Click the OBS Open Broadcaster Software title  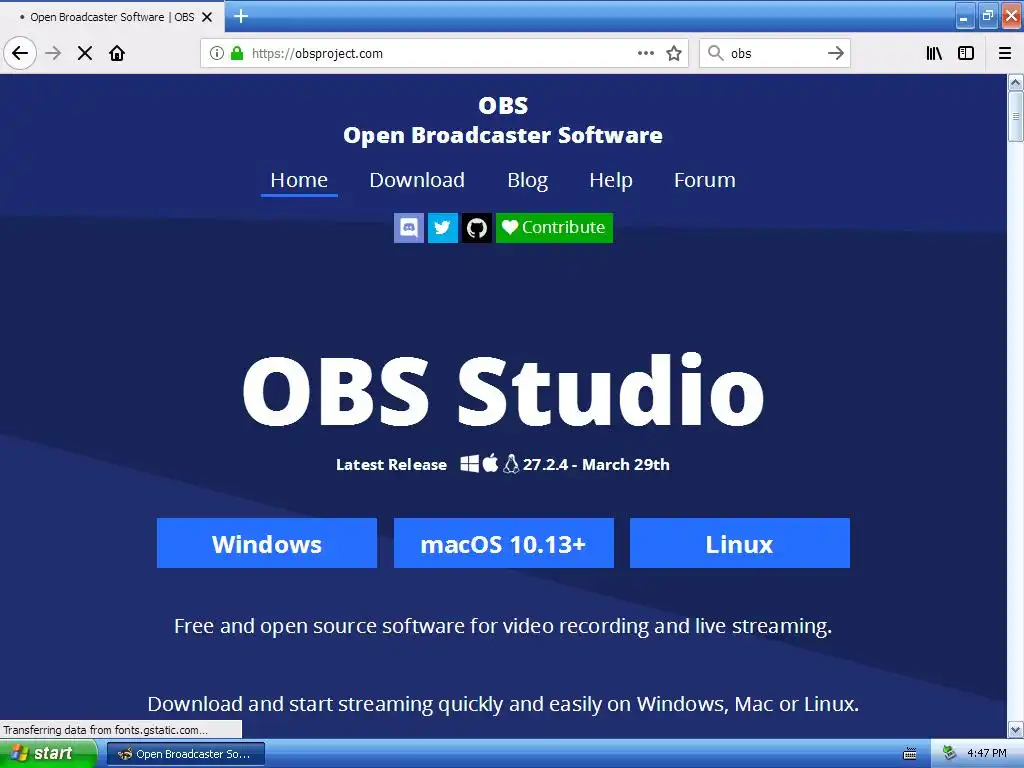coord(503,120)
